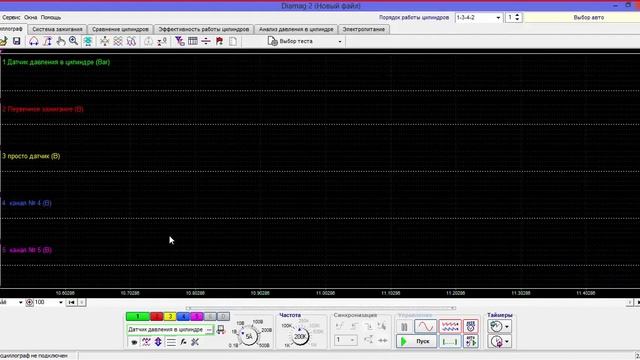640x360 pixels.
Task: Open the cylinder firing order 1-3-4-2 dropdown
Action: (498, 18)
